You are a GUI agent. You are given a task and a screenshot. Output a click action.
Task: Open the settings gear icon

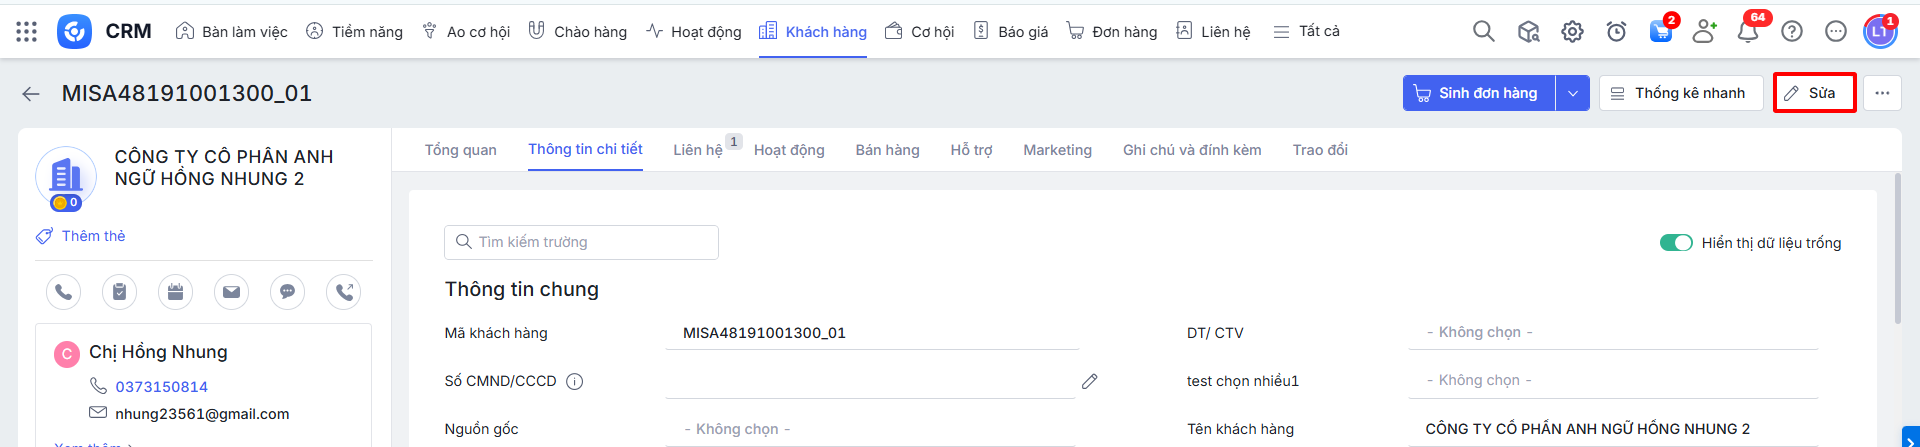point(1572,32)
